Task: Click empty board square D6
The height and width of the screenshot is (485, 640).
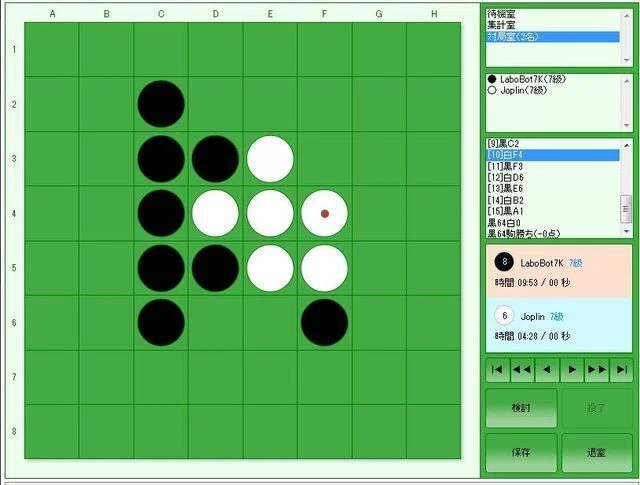Action: pos(216,323)
